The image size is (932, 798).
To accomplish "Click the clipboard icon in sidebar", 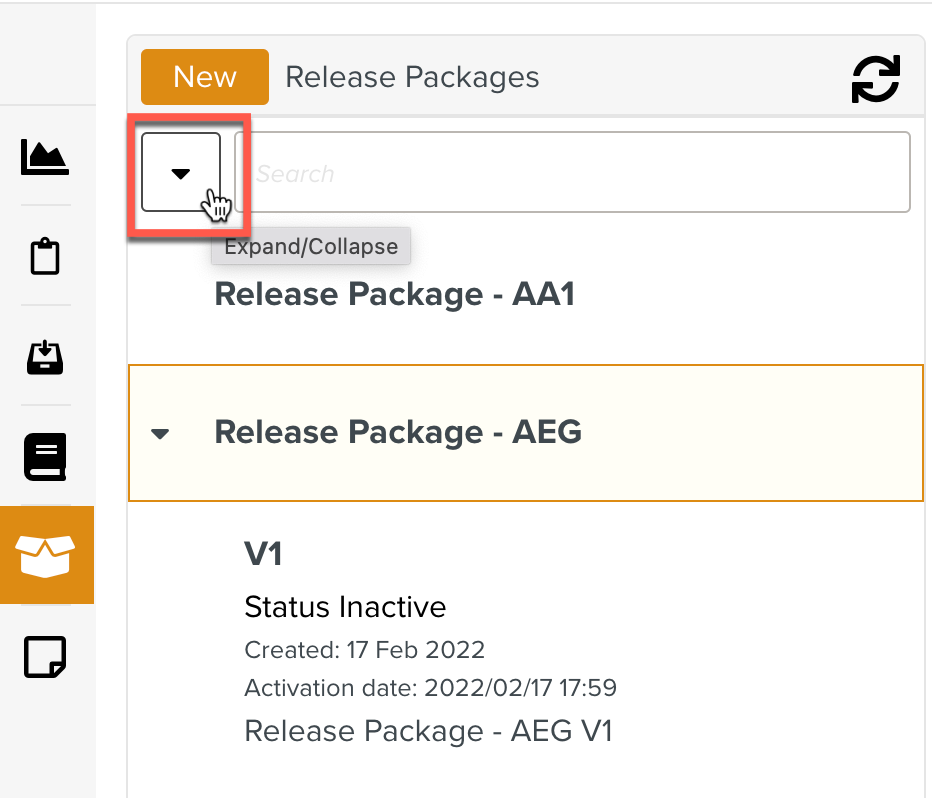I will point(45,256).
